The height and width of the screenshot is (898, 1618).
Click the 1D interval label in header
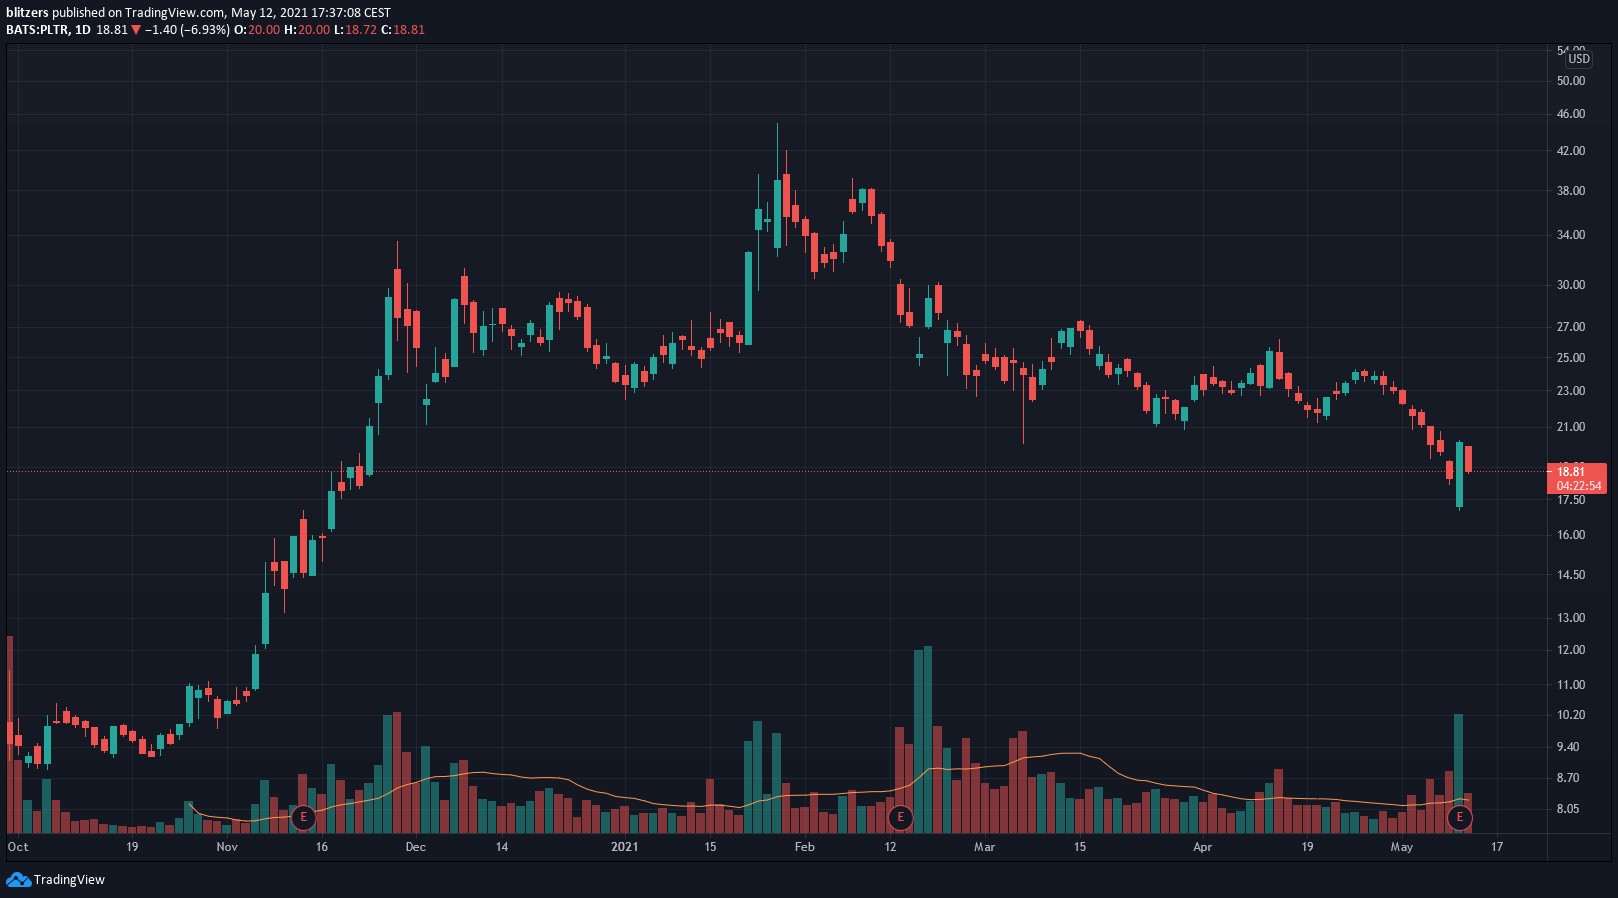click(x=83, y=30)
